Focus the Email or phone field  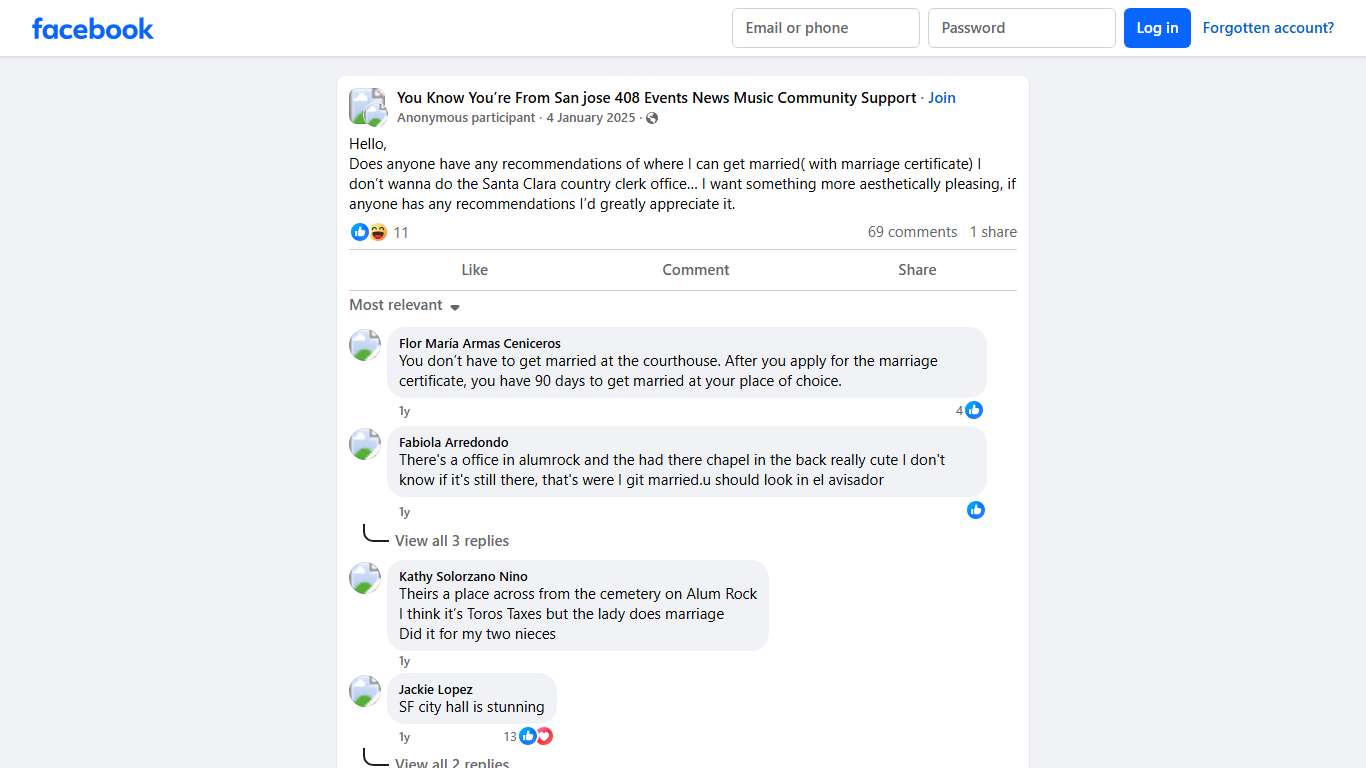[x=825, y=28]
